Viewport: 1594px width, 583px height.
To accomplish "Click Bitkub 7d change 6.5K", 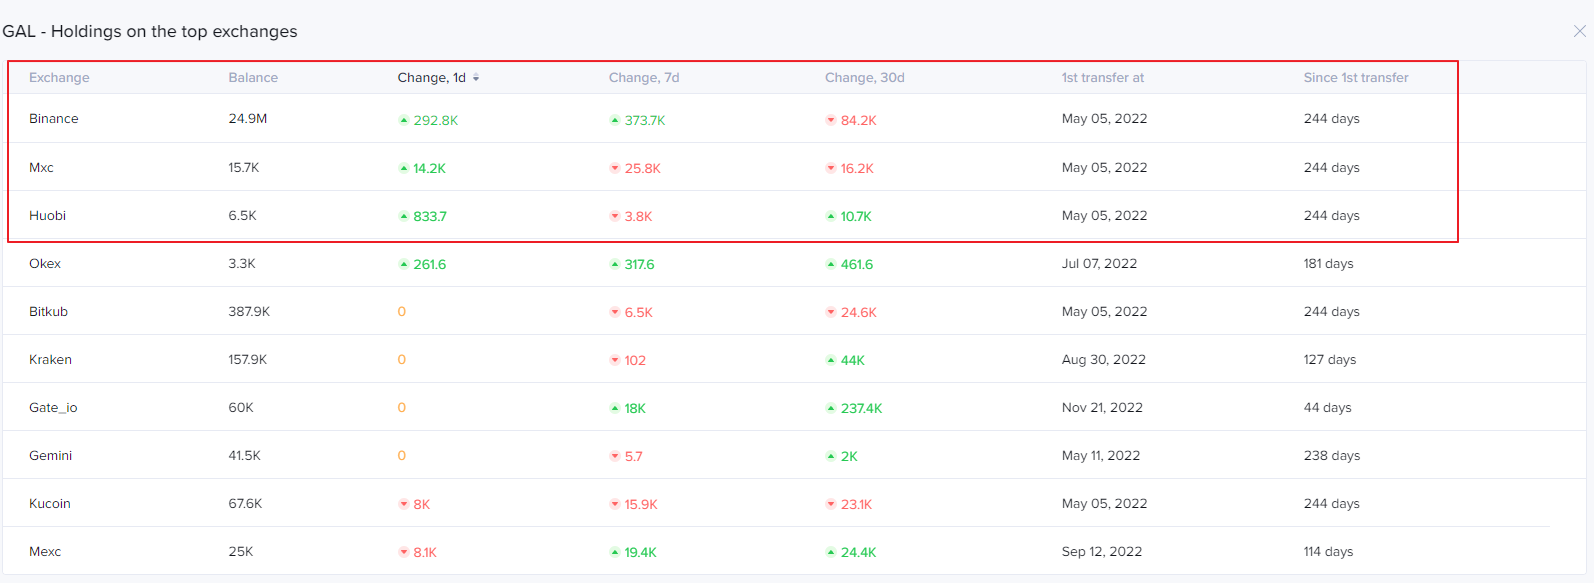I will (638, 312).
